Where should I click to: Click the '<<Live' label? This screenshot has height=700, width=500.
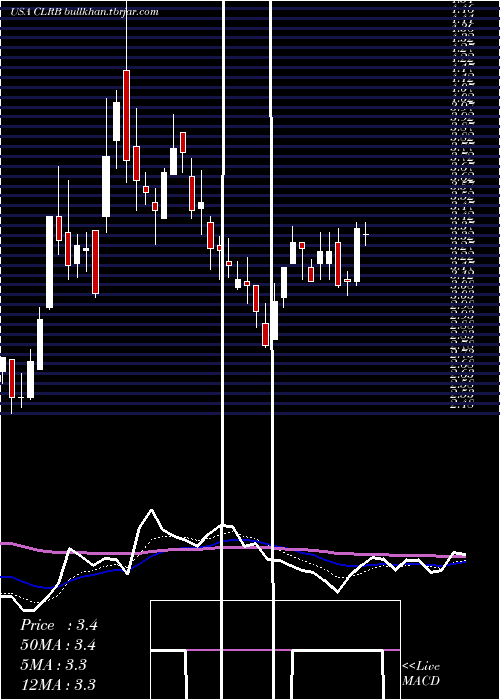(421, 667)
